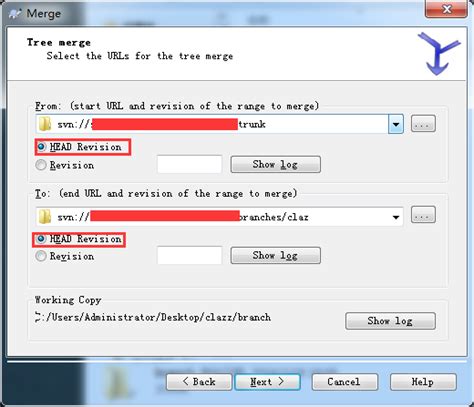Image resolution: width=474 pixels, height=407 pixels.
Task: Expand the To URL dropdown with branches/clazz
Action: point(396,217)
